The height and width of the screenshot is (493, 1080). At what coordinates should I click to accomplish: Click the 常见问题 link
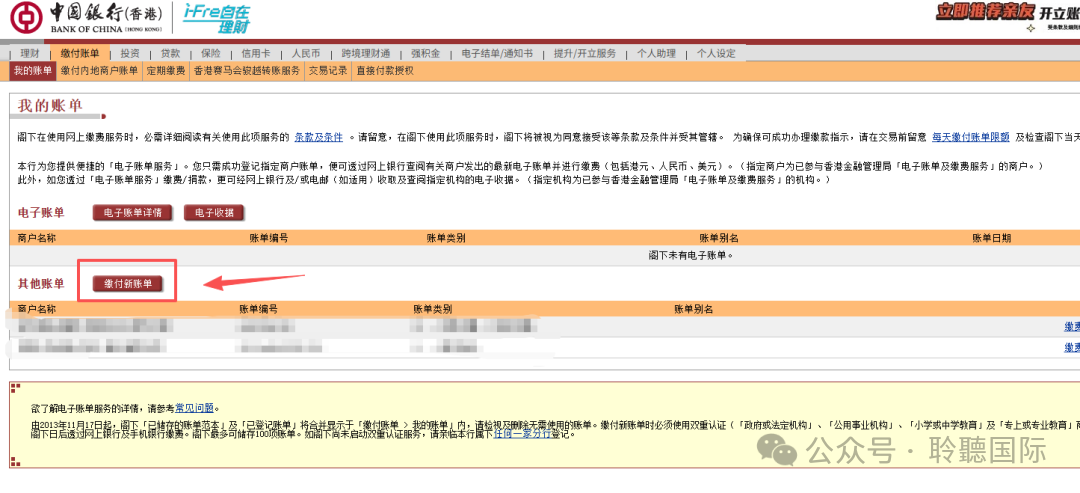pyautogui.click(x=195, y=408)
